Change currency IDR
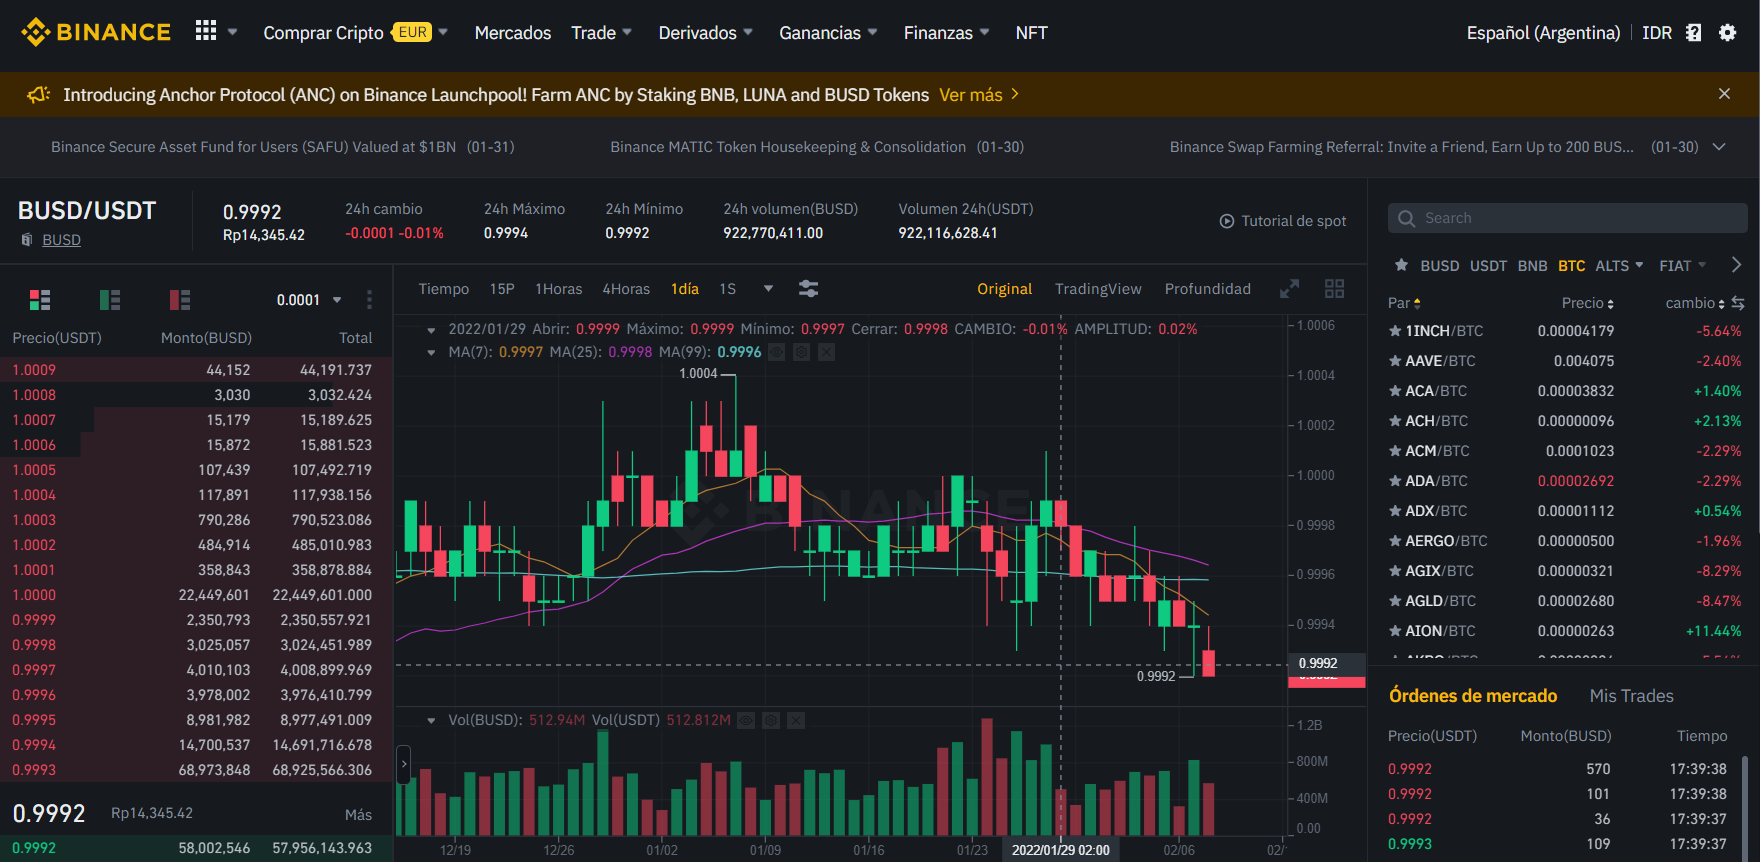 (1657, 33)
